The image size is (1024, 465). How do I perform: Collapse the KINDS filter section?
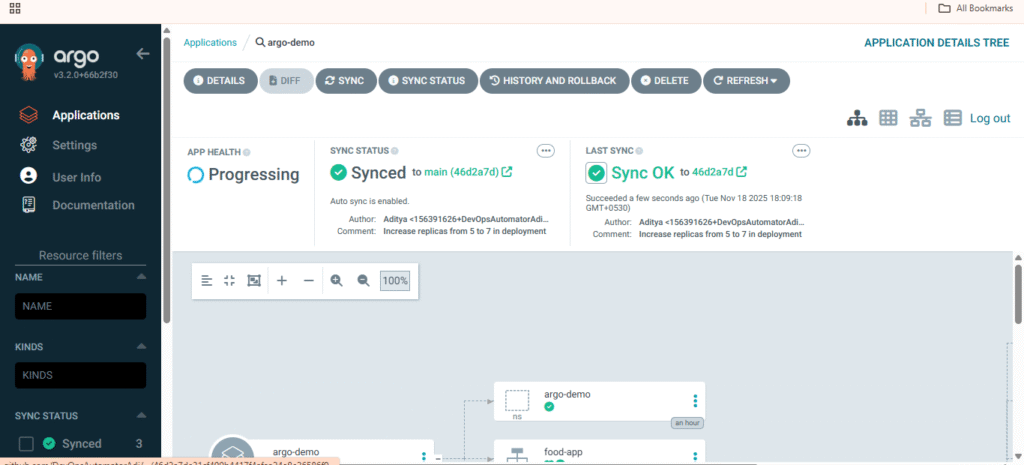(141, 347)
